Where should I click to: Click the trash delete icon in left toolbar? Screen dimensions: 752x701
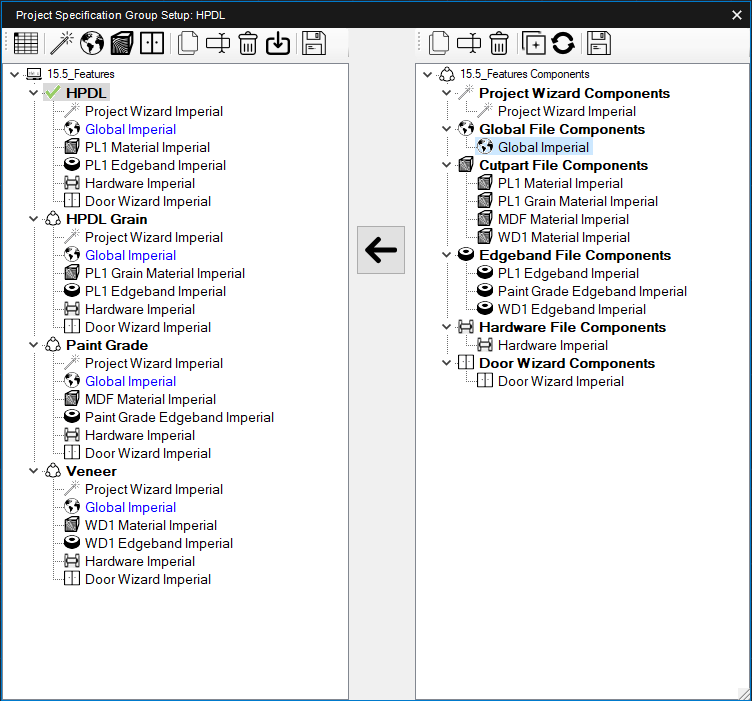point(248,43)
